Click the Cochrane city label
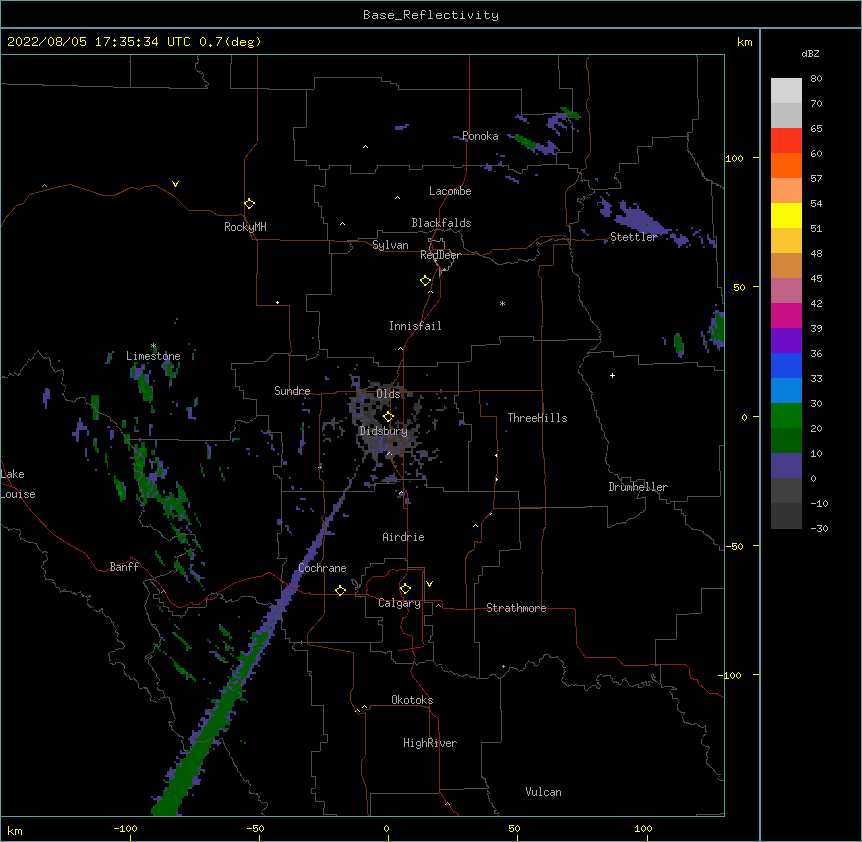Viewport: 862px width, 842px height. [322, 568]
